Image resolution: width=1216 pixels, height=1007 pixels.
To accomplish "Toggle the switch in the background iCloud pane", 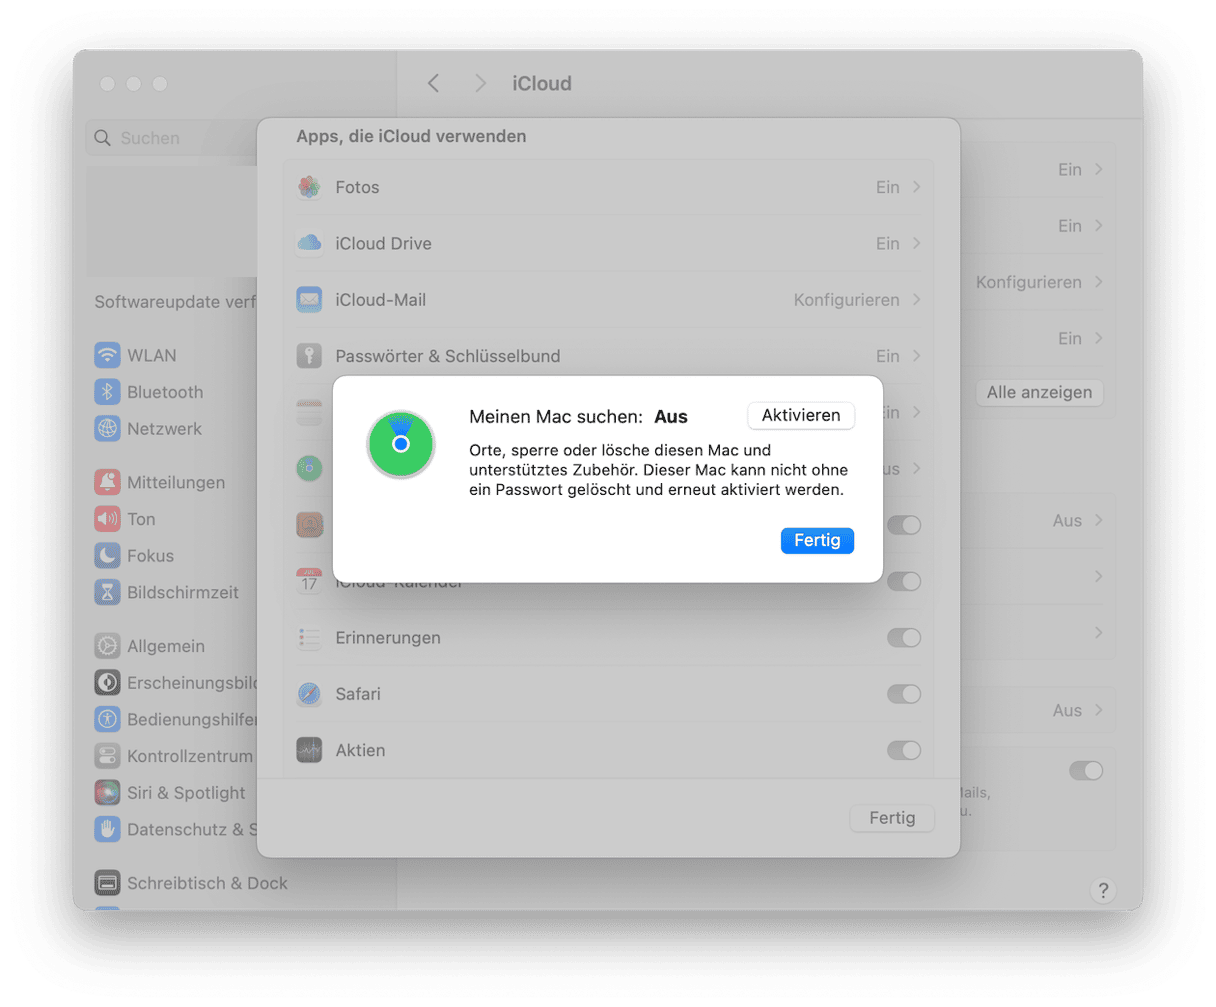I will pyautogui.click(x=1086, y=771).
